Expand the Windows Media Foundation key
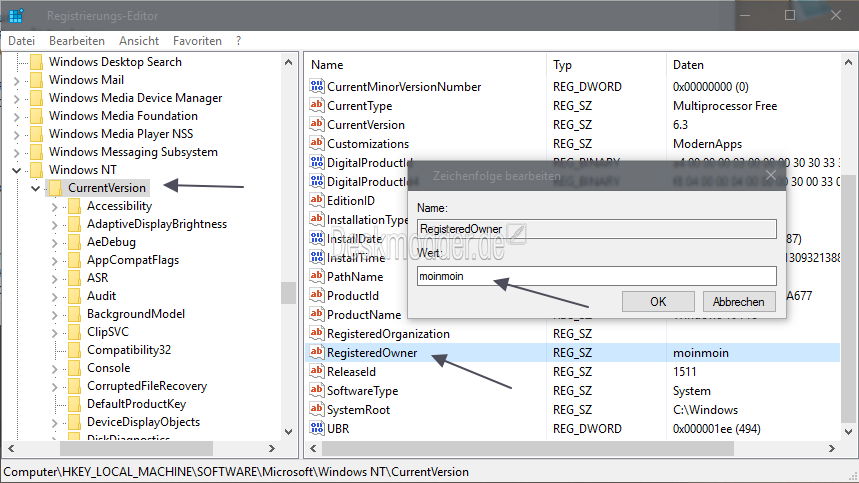This screenshot has width=859, height=483. [x=16, y=117]
